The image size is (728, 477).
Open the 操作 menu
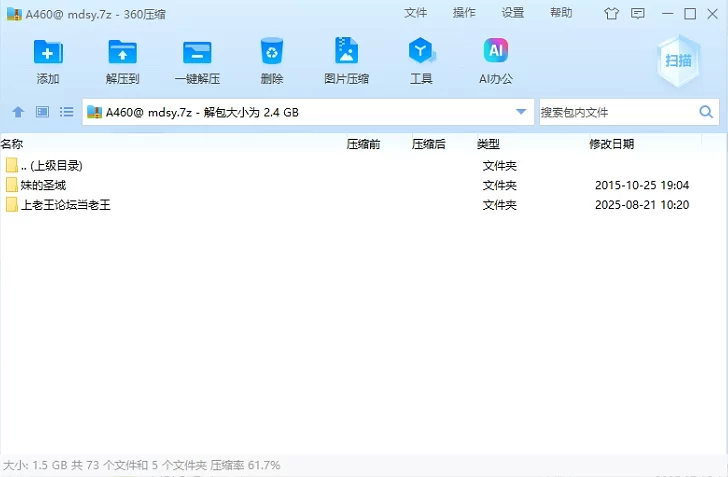click(x=464, y=13)
